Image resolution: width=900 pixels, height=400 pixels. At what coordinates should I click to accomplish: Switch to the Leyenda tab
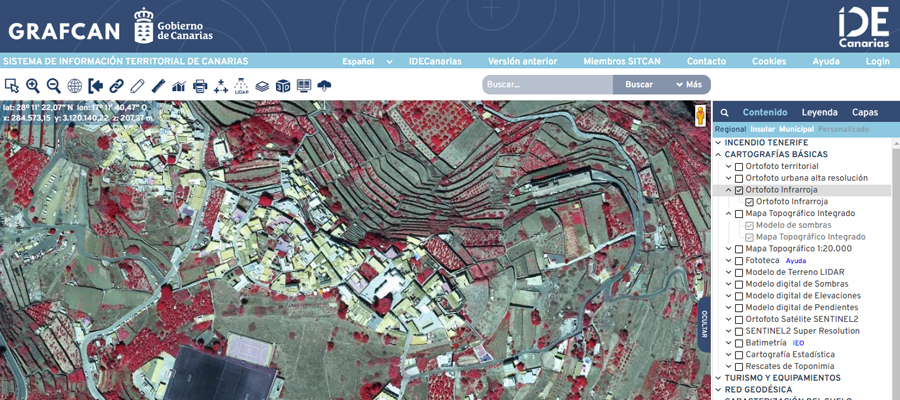(819, 112)
